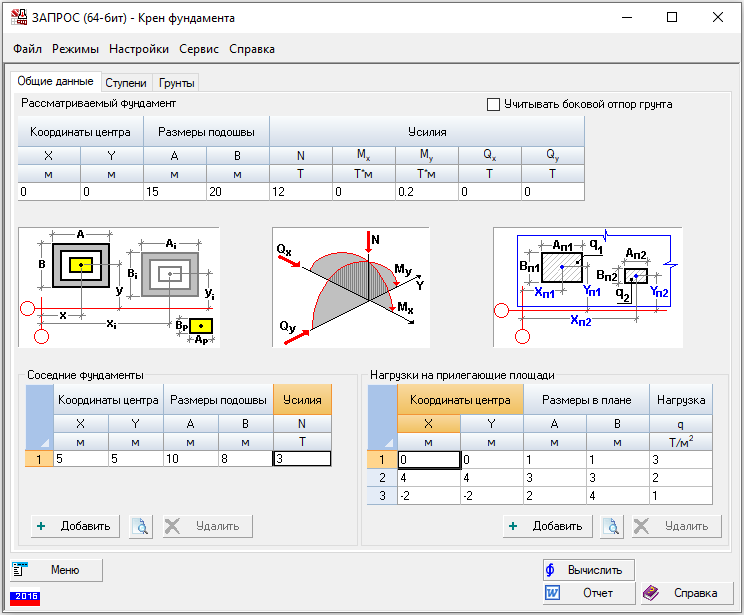The width and height of the screenshot is (744, 615).
Task: Switch to the Ступени tab
Action: [125, 83]
